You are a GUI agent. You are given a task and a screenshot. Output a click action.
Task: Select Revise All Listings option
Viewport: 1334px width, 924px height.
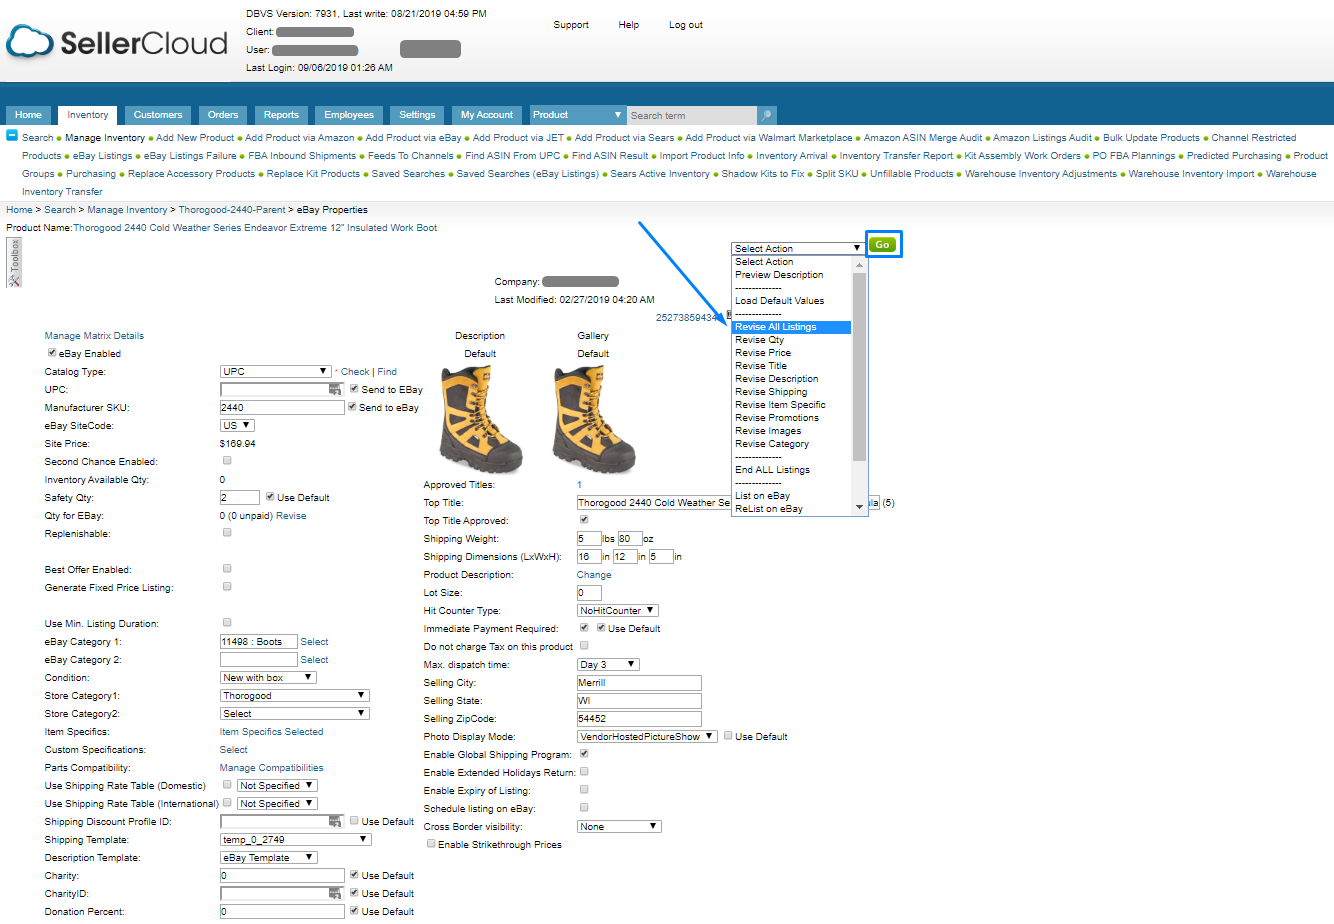click(x=791, y=327)
